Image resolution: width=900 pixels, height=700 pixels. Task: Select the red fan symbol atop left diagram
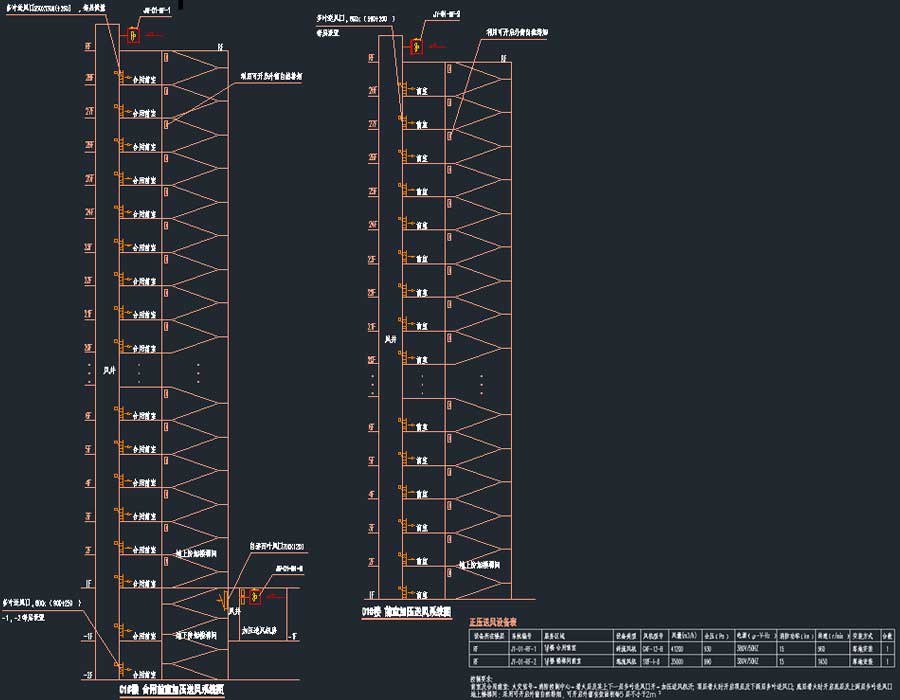click(x=133, y=36)
